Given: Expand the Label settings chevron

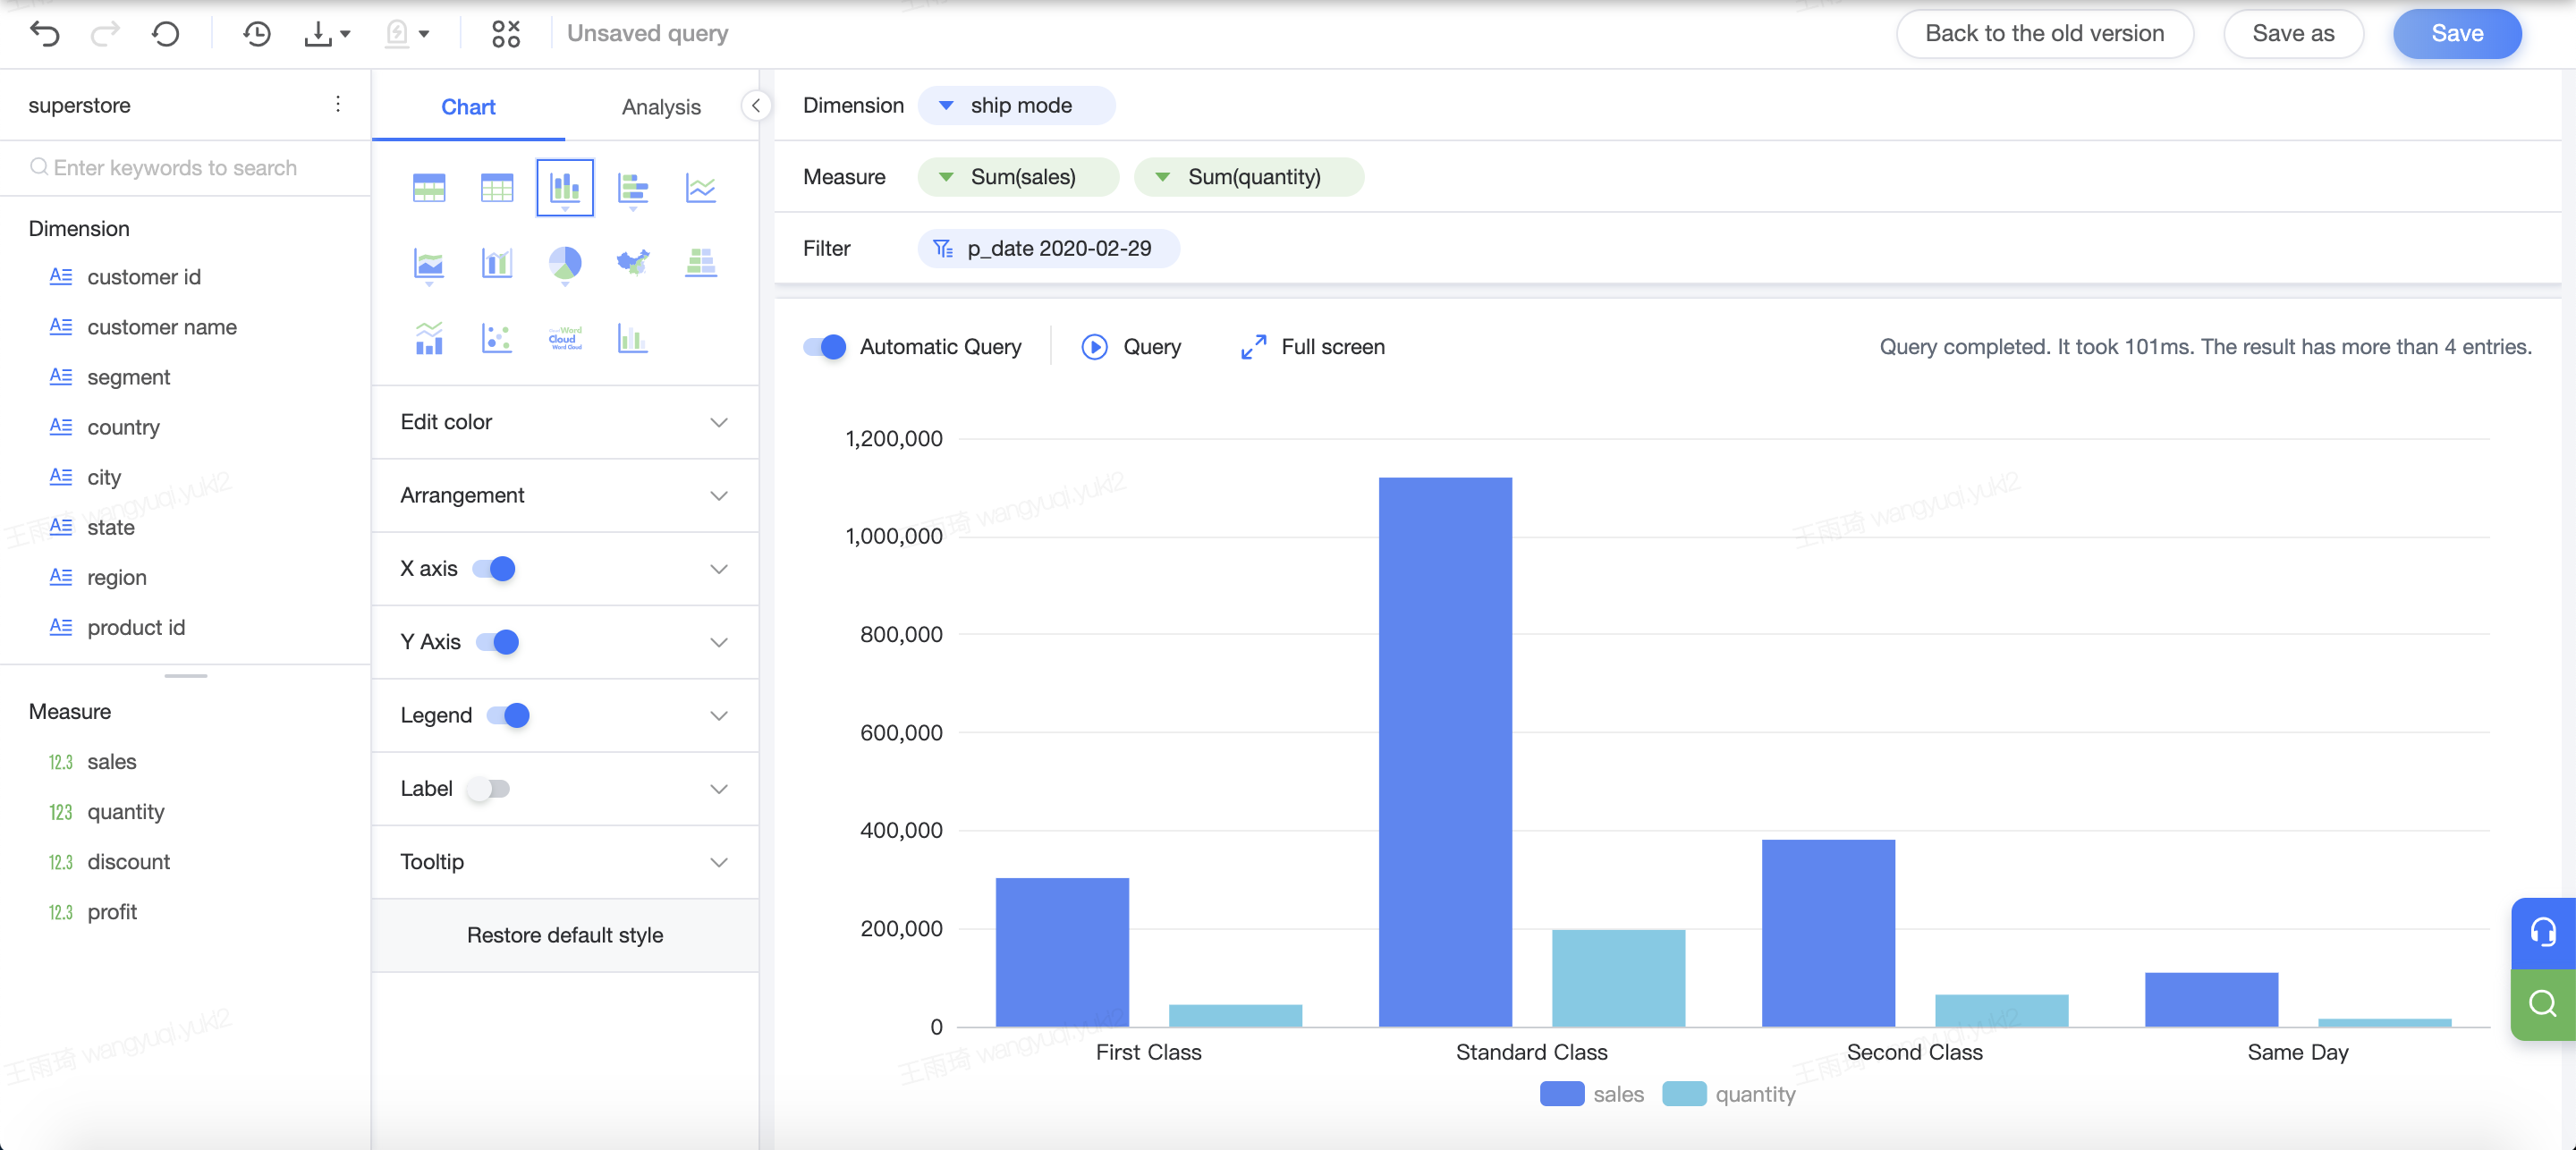Looking at the screenshot, I should [719, 789].
